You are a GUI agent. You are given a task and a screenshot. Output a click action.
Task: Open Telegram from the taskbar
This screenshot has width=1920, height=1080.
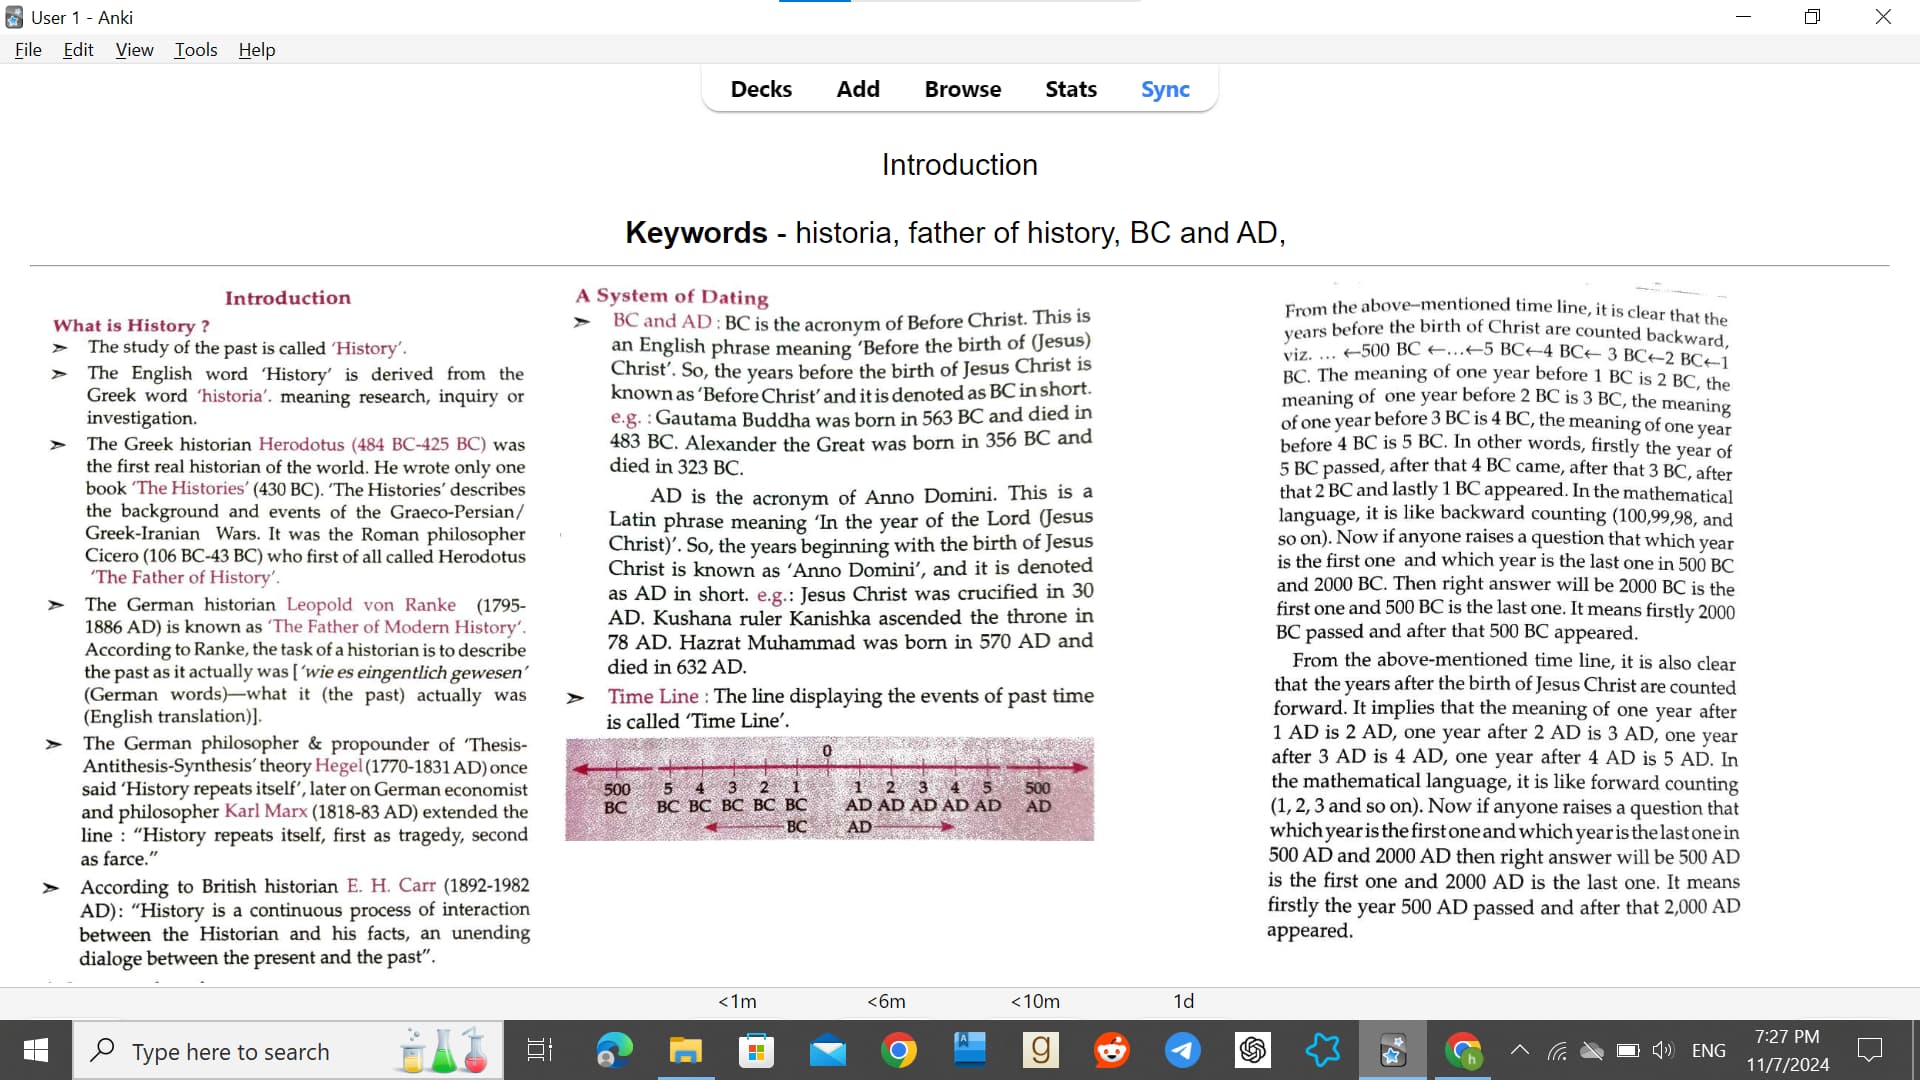pyautogui.click(x=1182, y=1050)
